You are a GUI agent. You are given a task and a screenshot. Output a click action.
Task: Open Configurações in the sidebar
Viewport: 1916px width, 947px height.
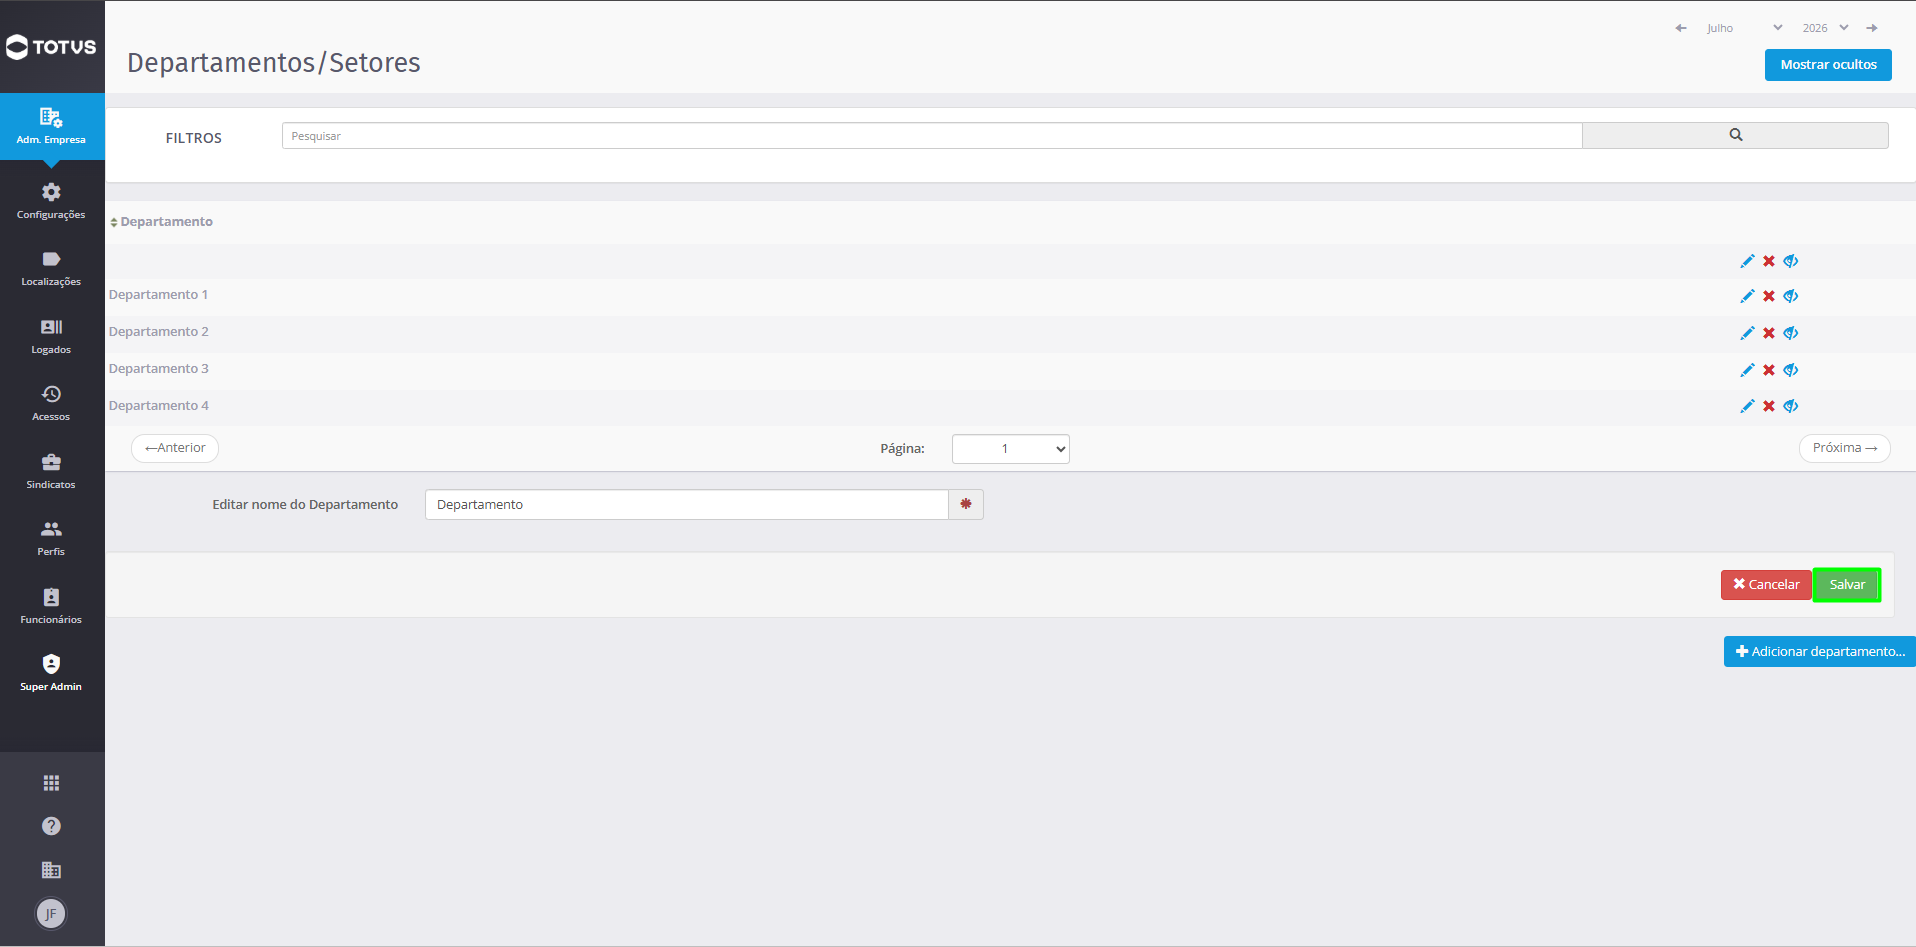[51, 201]
